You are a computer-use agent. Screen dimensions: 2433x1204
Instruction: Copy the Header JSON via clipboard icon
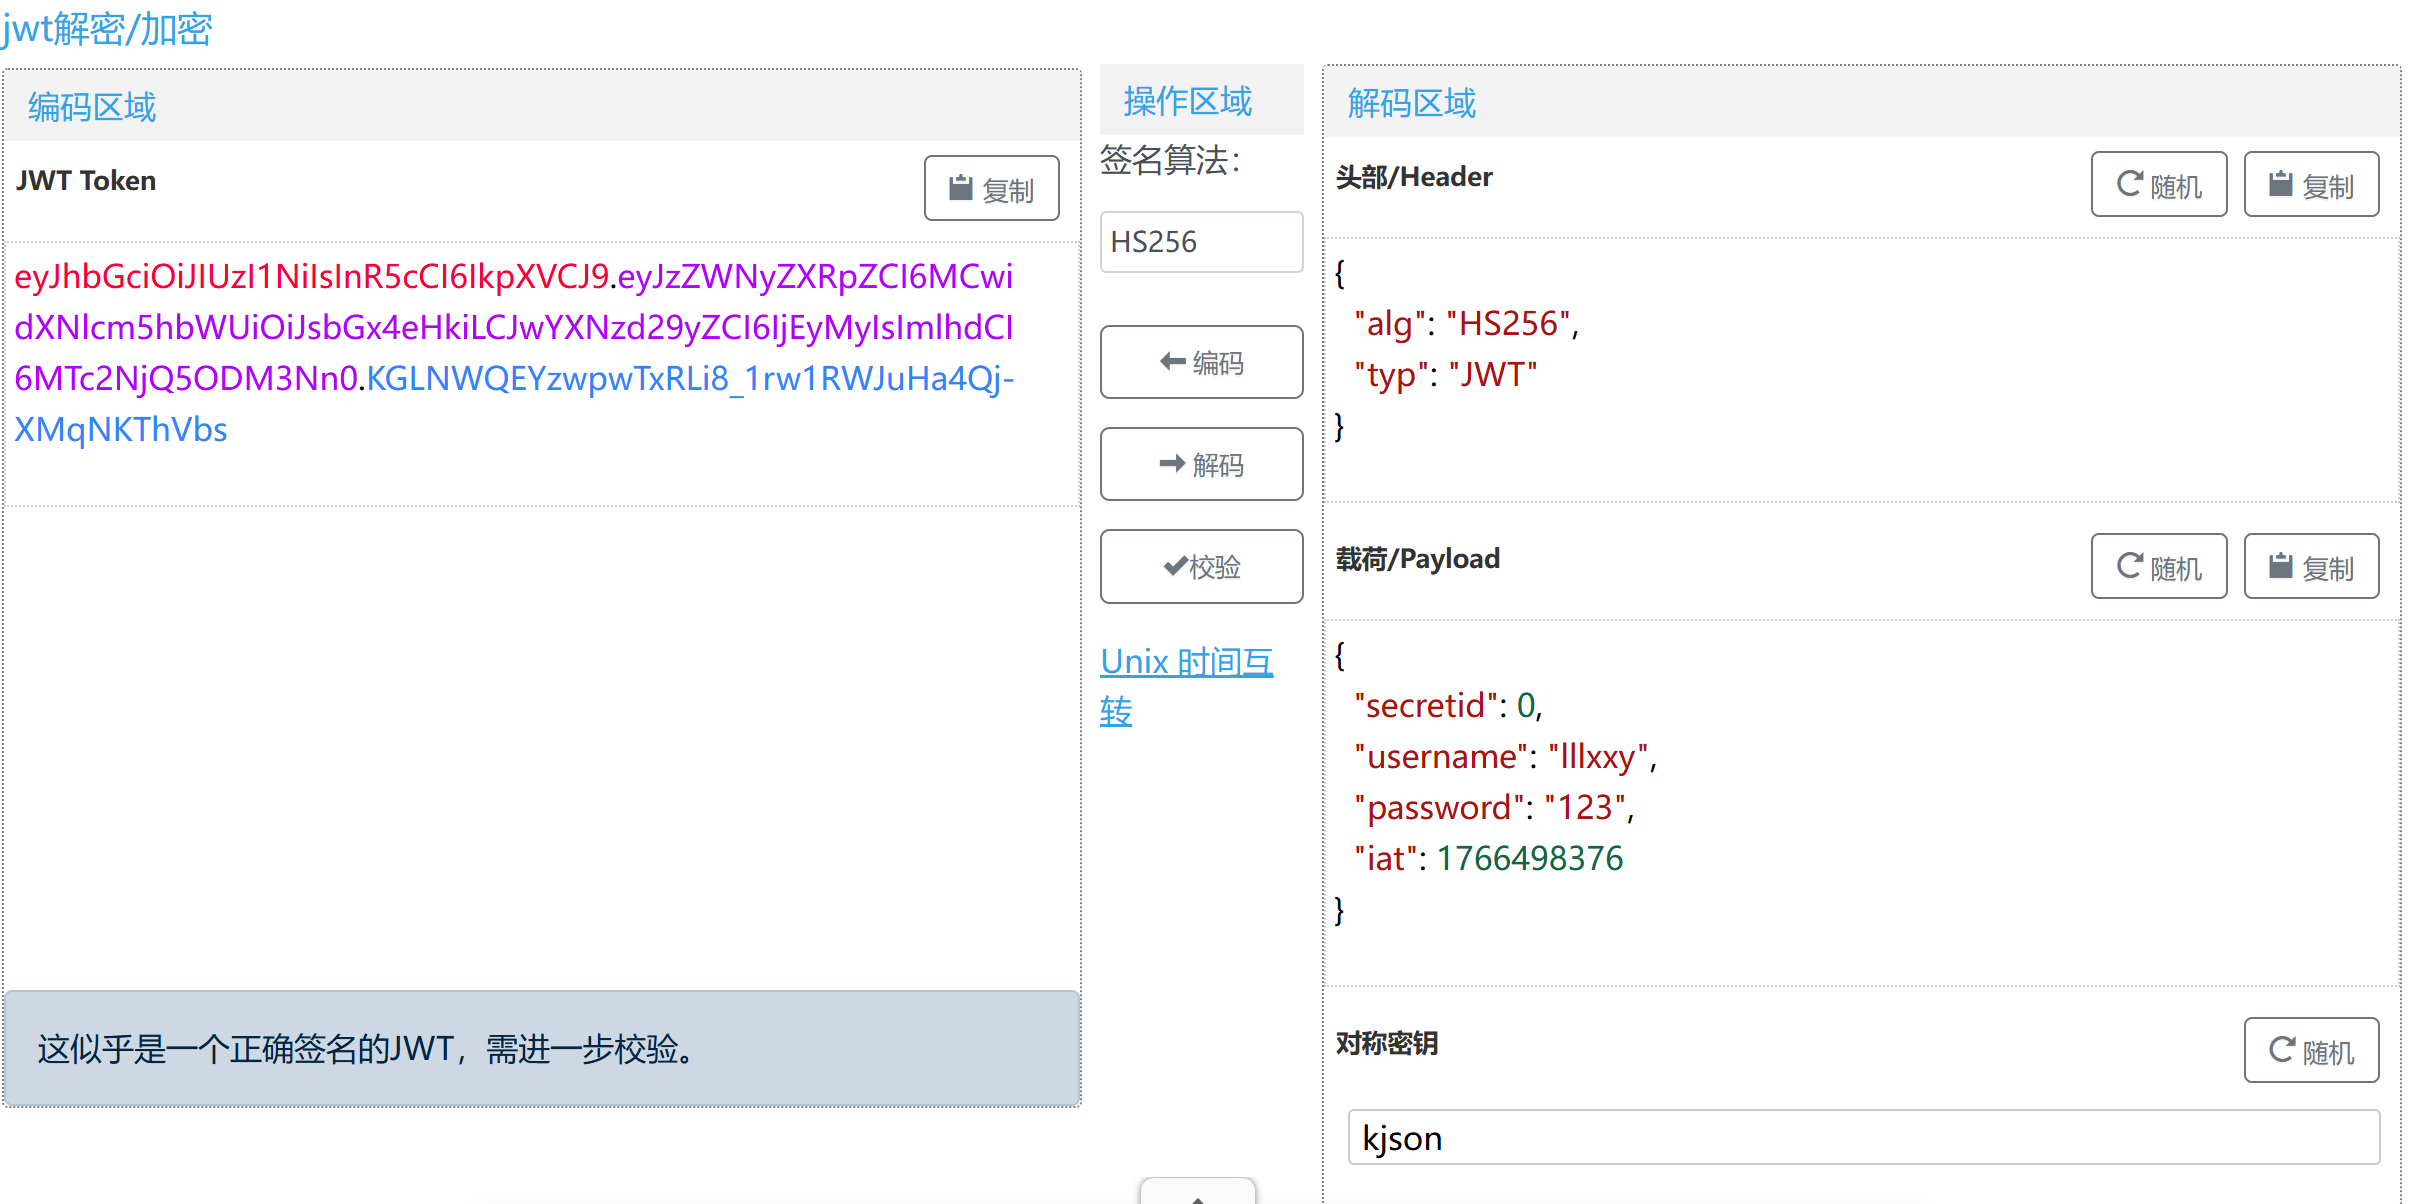(x=2310, y=185)
